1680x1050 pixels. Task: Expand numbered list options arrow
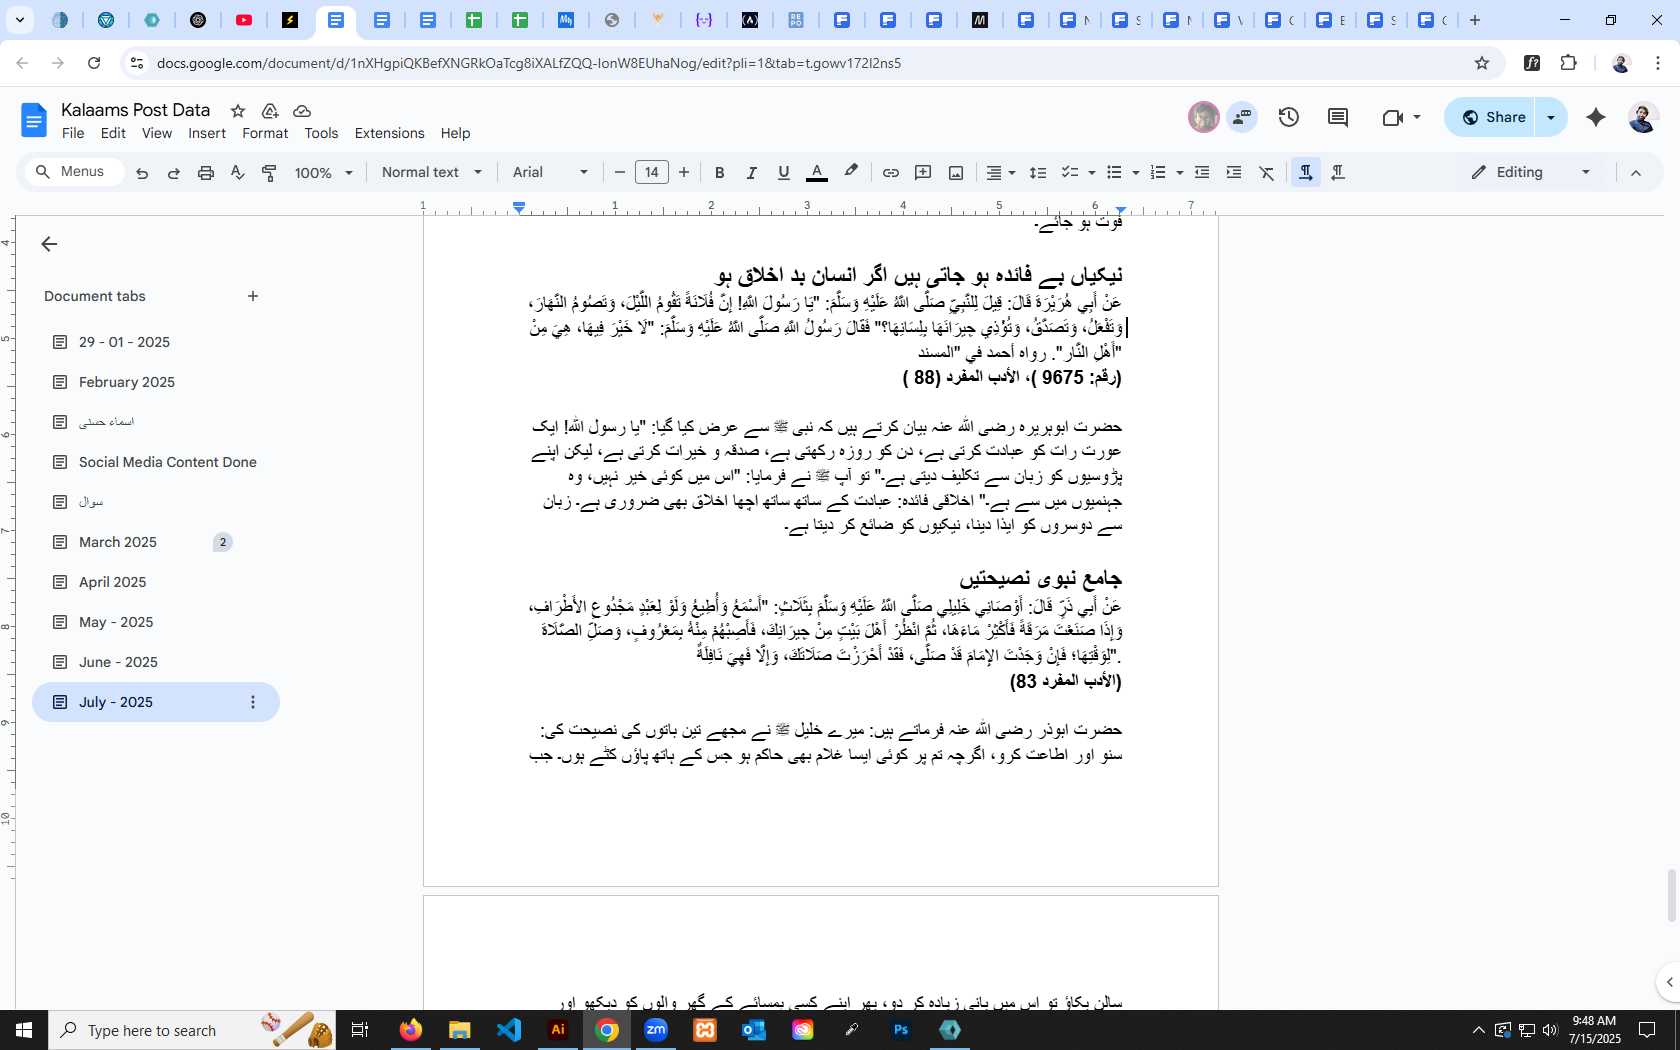tap(1179, 173)
